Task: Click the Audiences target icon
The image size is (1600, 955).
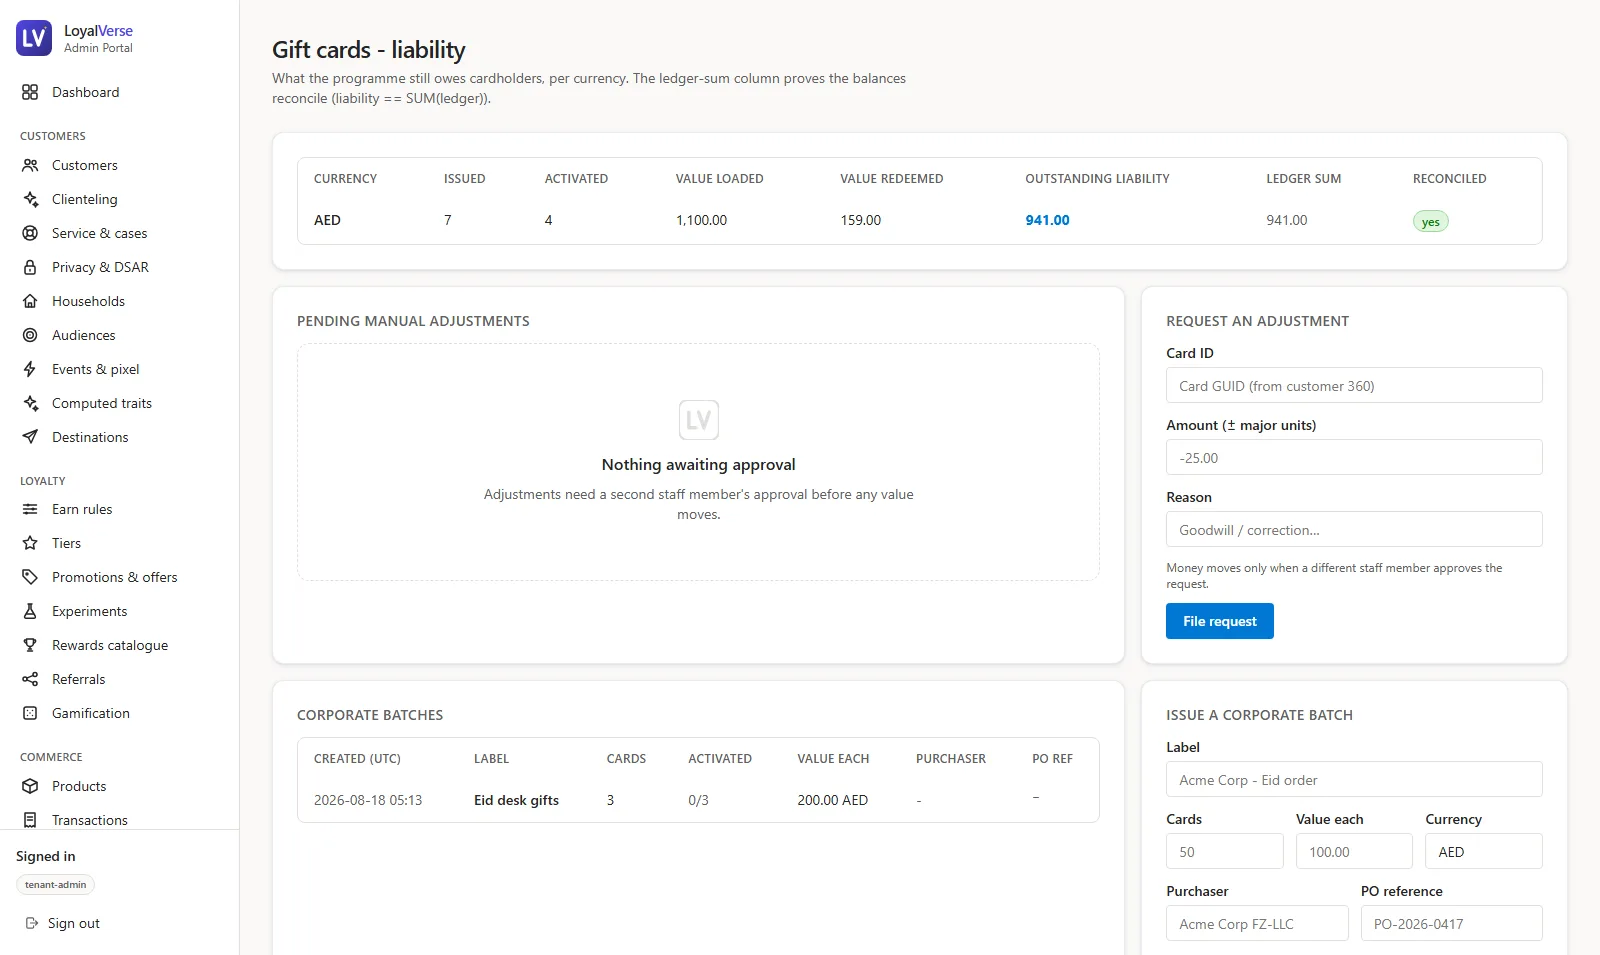Action: point(30,335)
